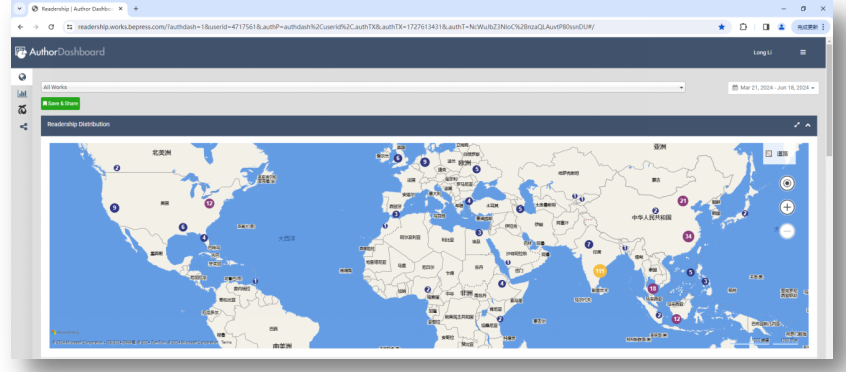Open the bar chart statistics sidebar icon
This screenshot has height=372, width=846.
pyautogui.click(x=22, y=94)
